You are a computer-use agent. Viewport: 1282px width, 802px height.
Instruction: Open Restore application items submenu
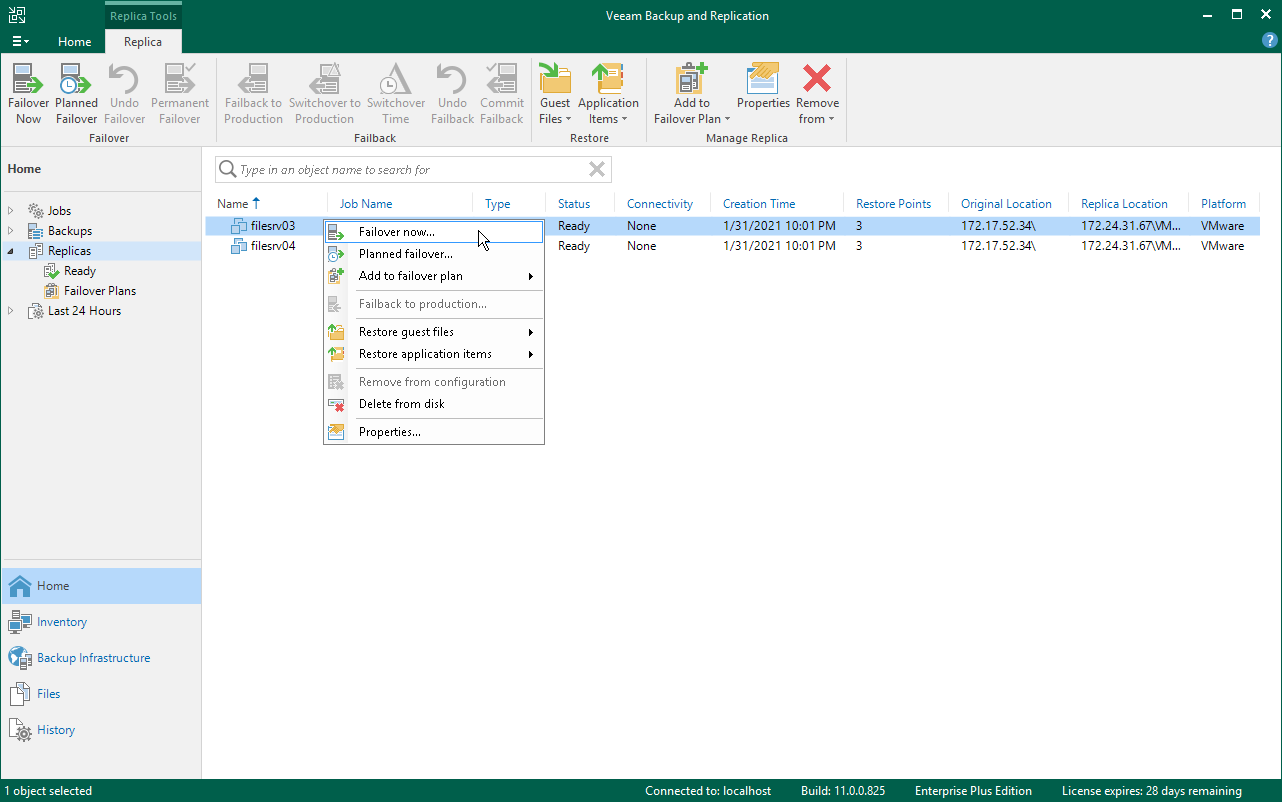pos(434,354)
